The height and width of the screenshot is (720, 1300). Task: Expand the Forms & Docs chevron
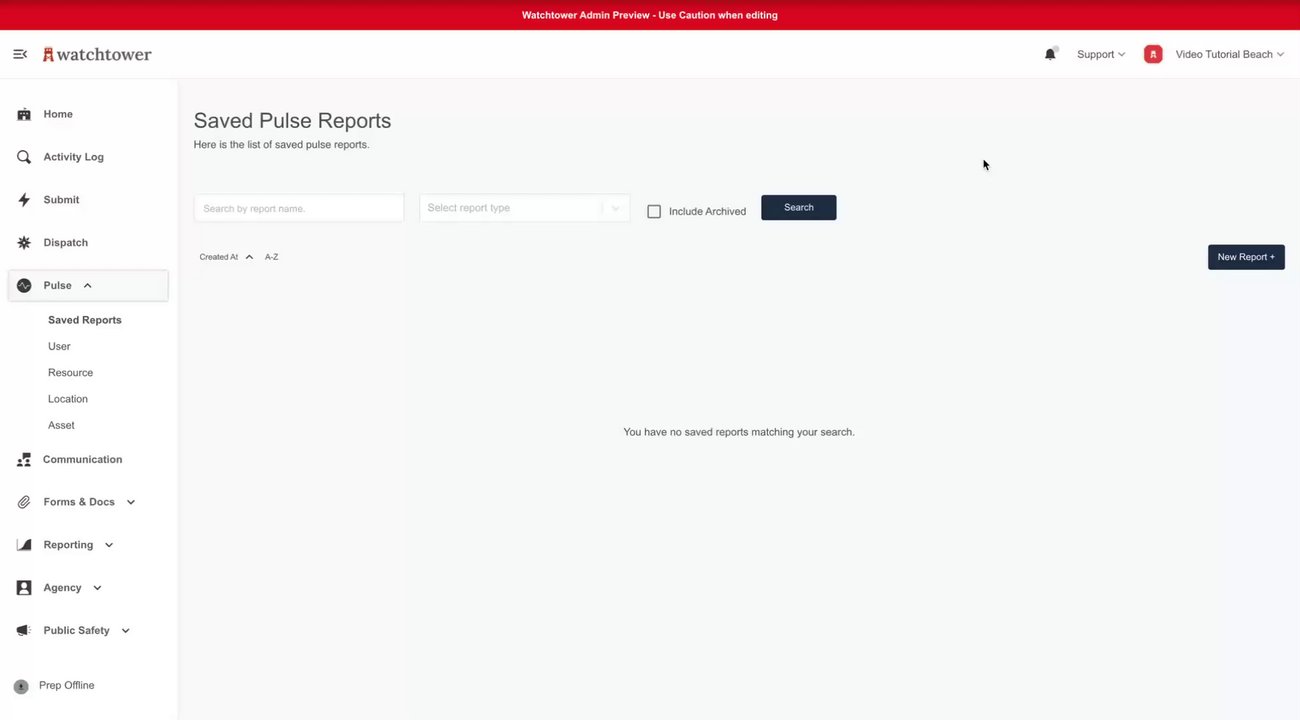(x=131, y=502)
